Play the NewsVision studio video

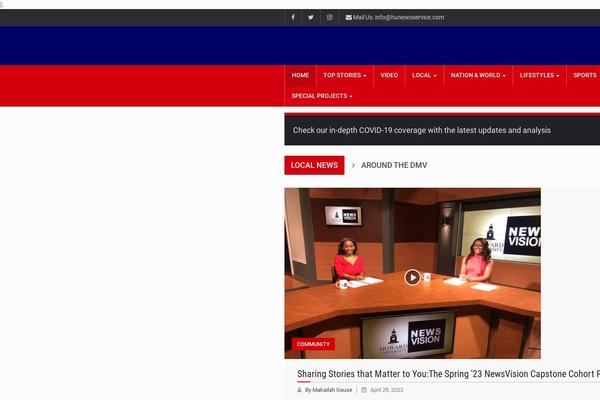[412, 277]
